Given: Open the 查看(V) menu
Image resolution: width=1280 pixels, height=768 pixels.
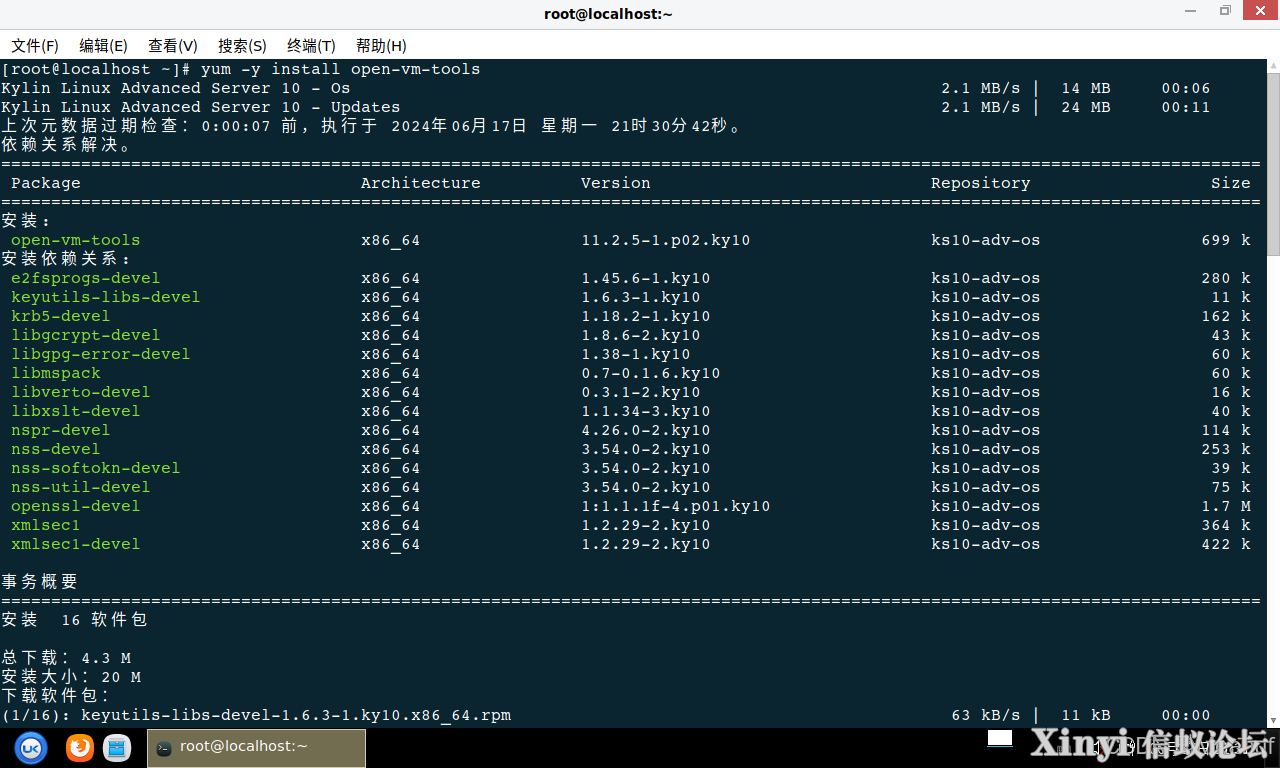Looking at the screenshot, I should tap(172, 46).
